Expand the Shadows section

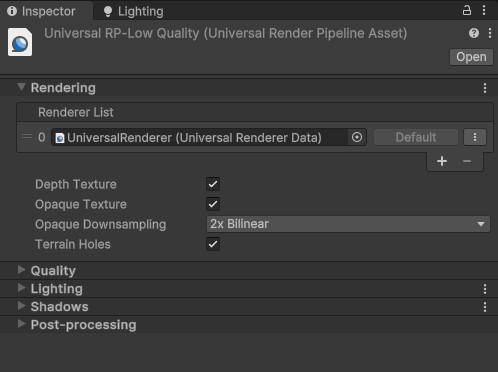[21, 306]
